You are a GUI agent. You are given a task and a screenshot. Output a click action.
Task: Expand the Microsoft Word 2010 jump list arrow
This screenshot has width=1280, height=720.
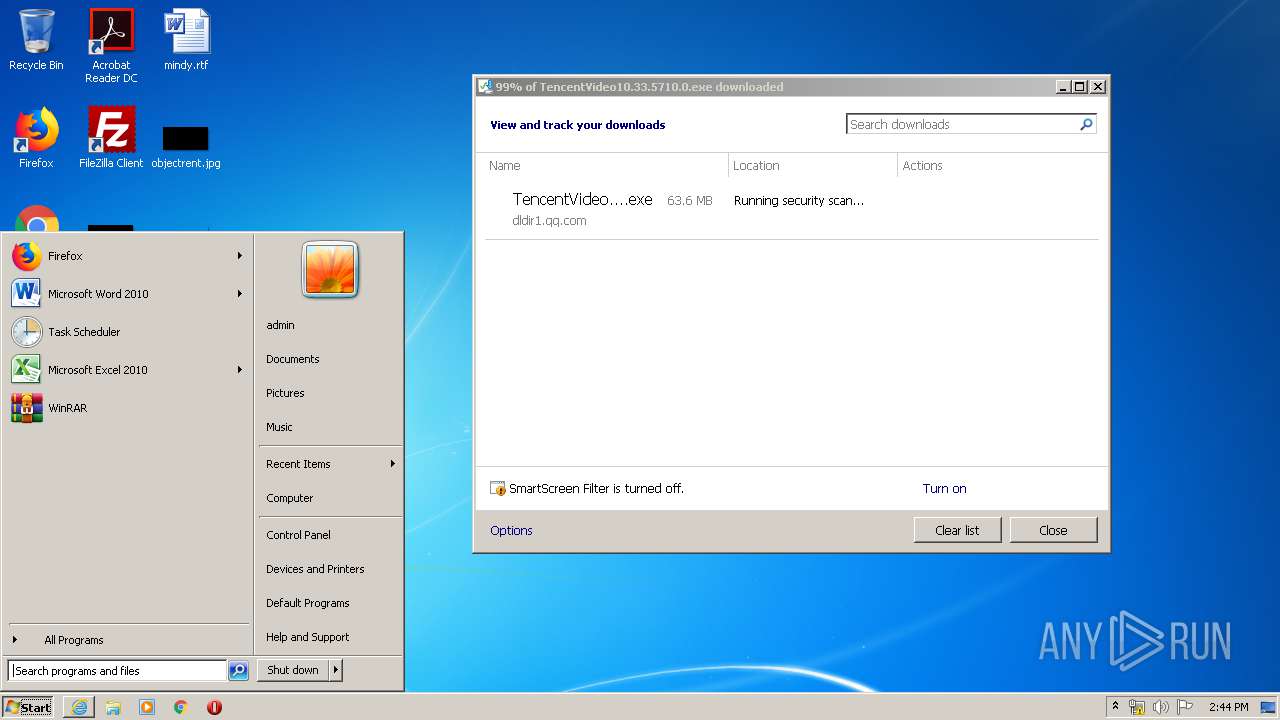[x=240, y=294]
